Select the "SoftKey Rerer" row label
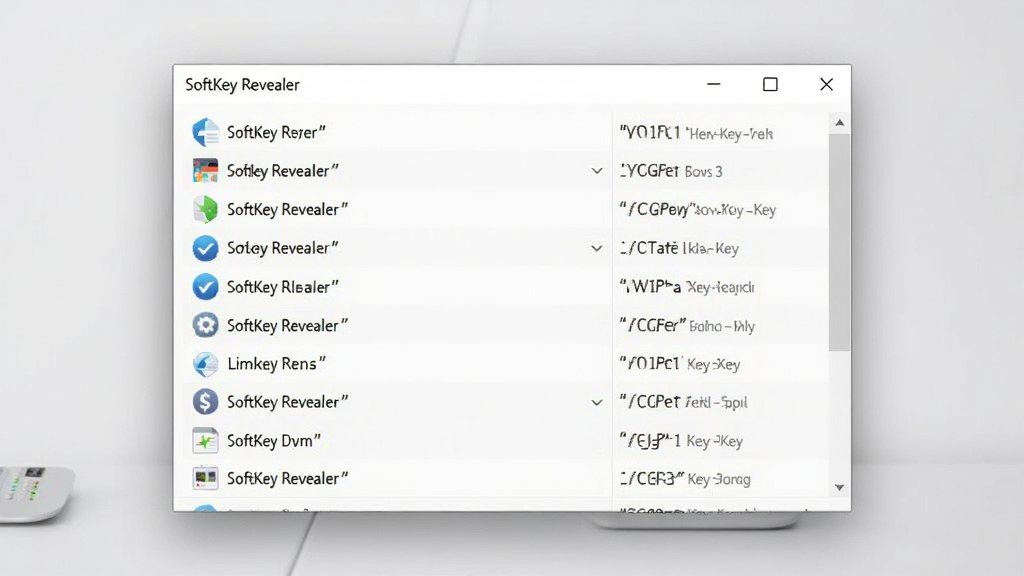This screenshot has height=576, width=1024. pos(276,133)
